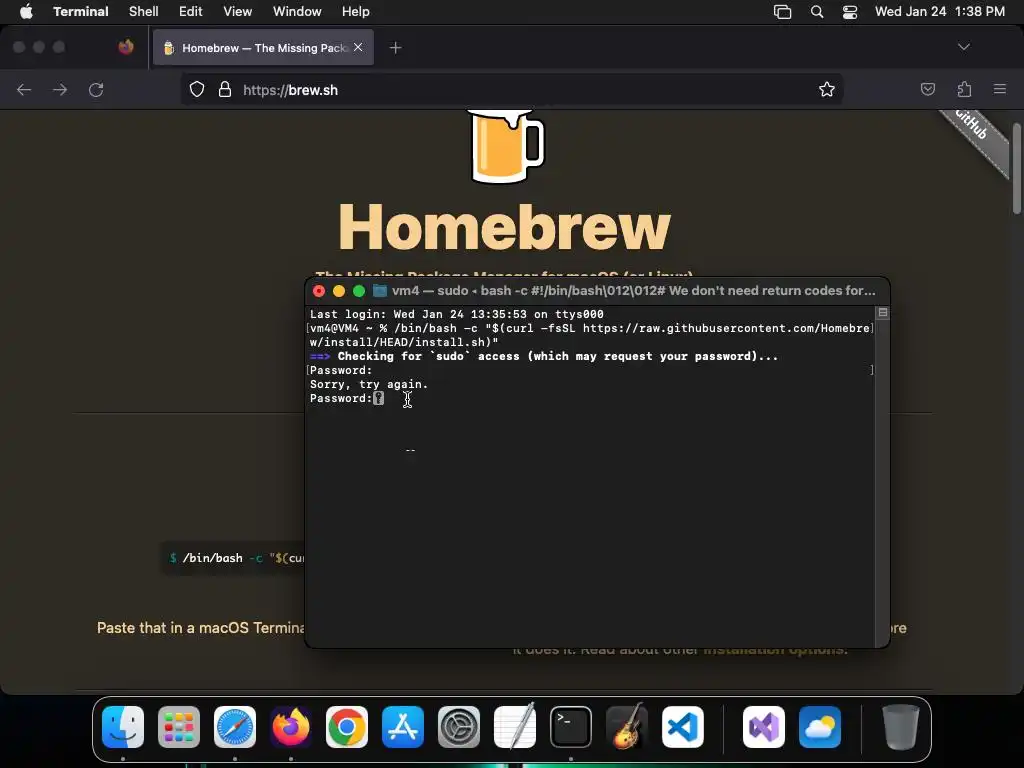The width and height of the screenshot is (1024, 768).
Task: Open Visual Studio from the Dock
Action: tap(764, 727)
